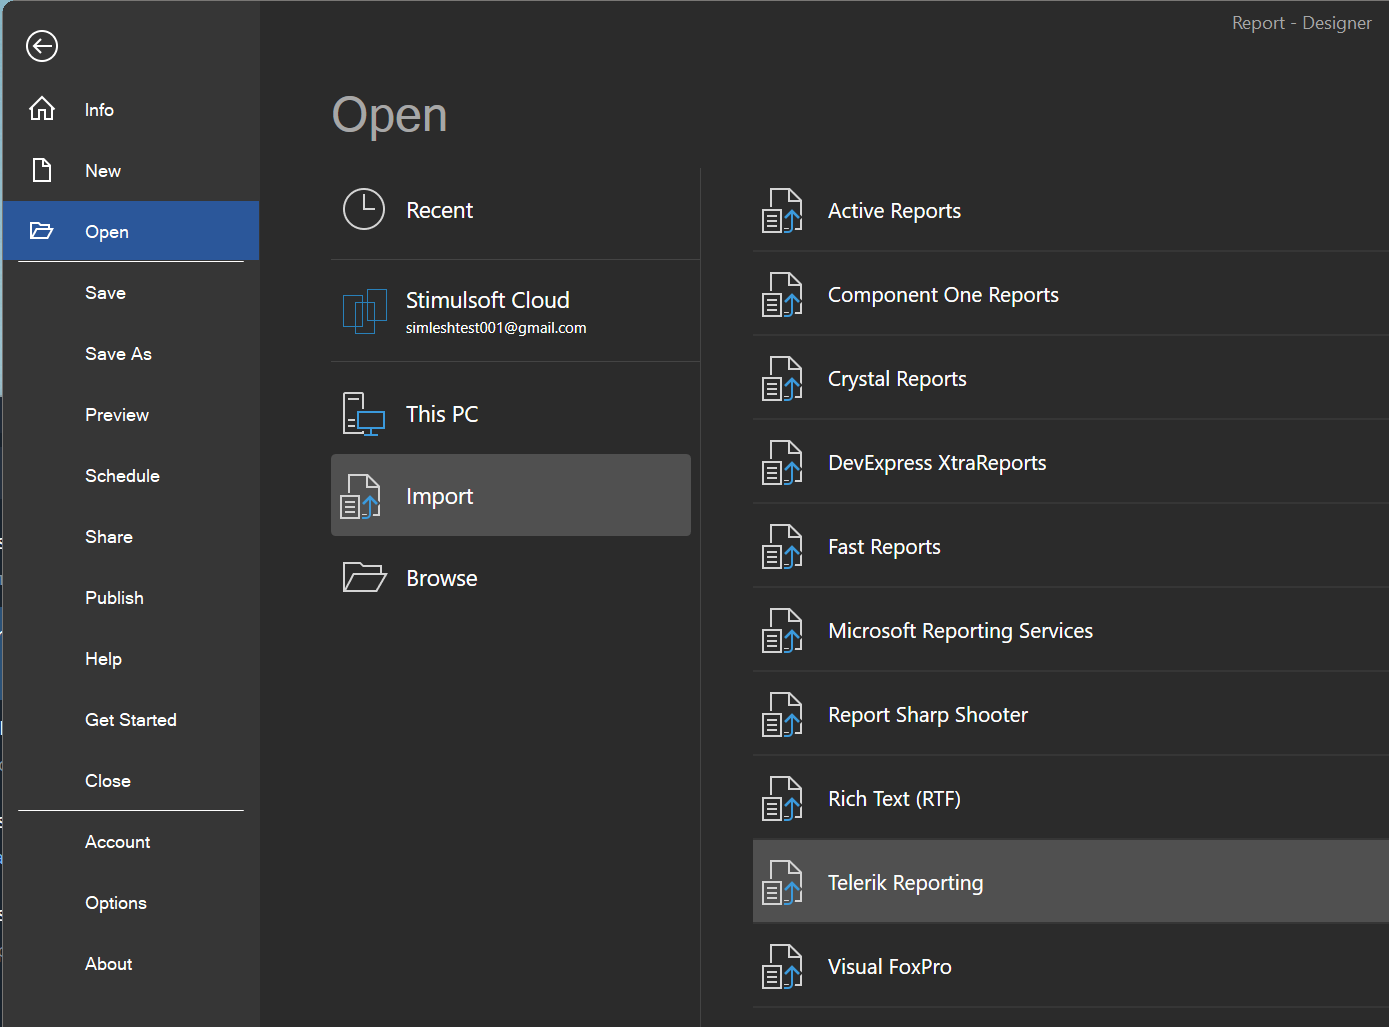Image resolution: width=1389 pixels, height=1027 pixels.
Task: Open the Info menu item
Action: (x=131, y=110)
